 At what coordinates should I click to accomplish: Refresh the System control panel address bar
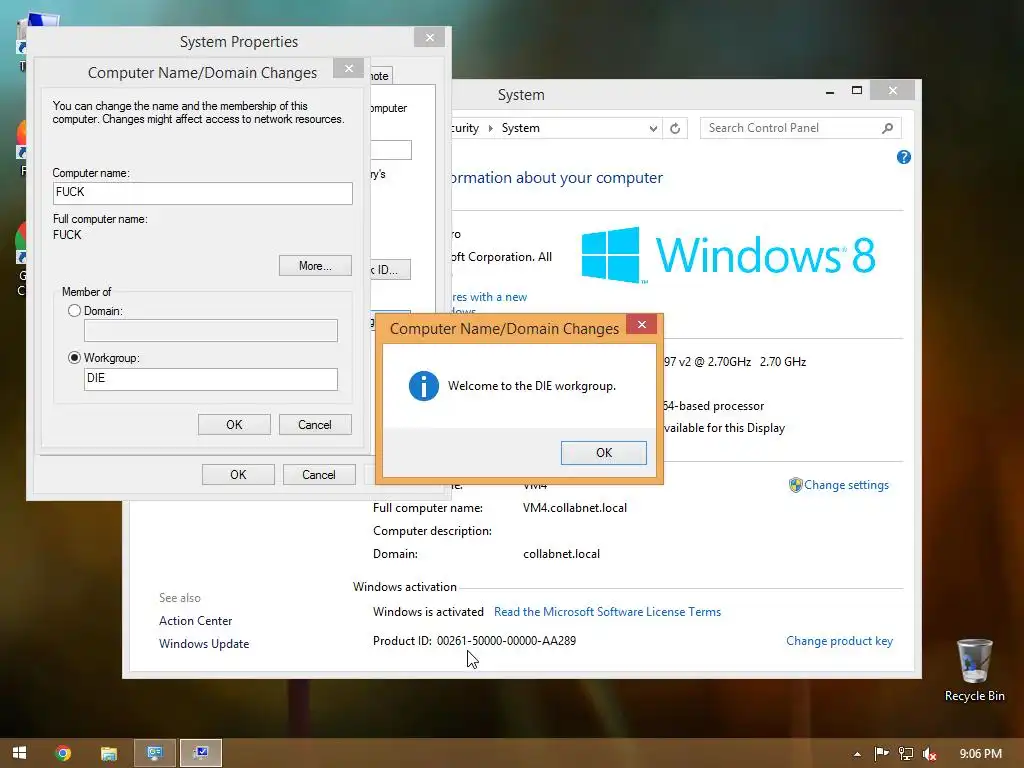(675, 128)
